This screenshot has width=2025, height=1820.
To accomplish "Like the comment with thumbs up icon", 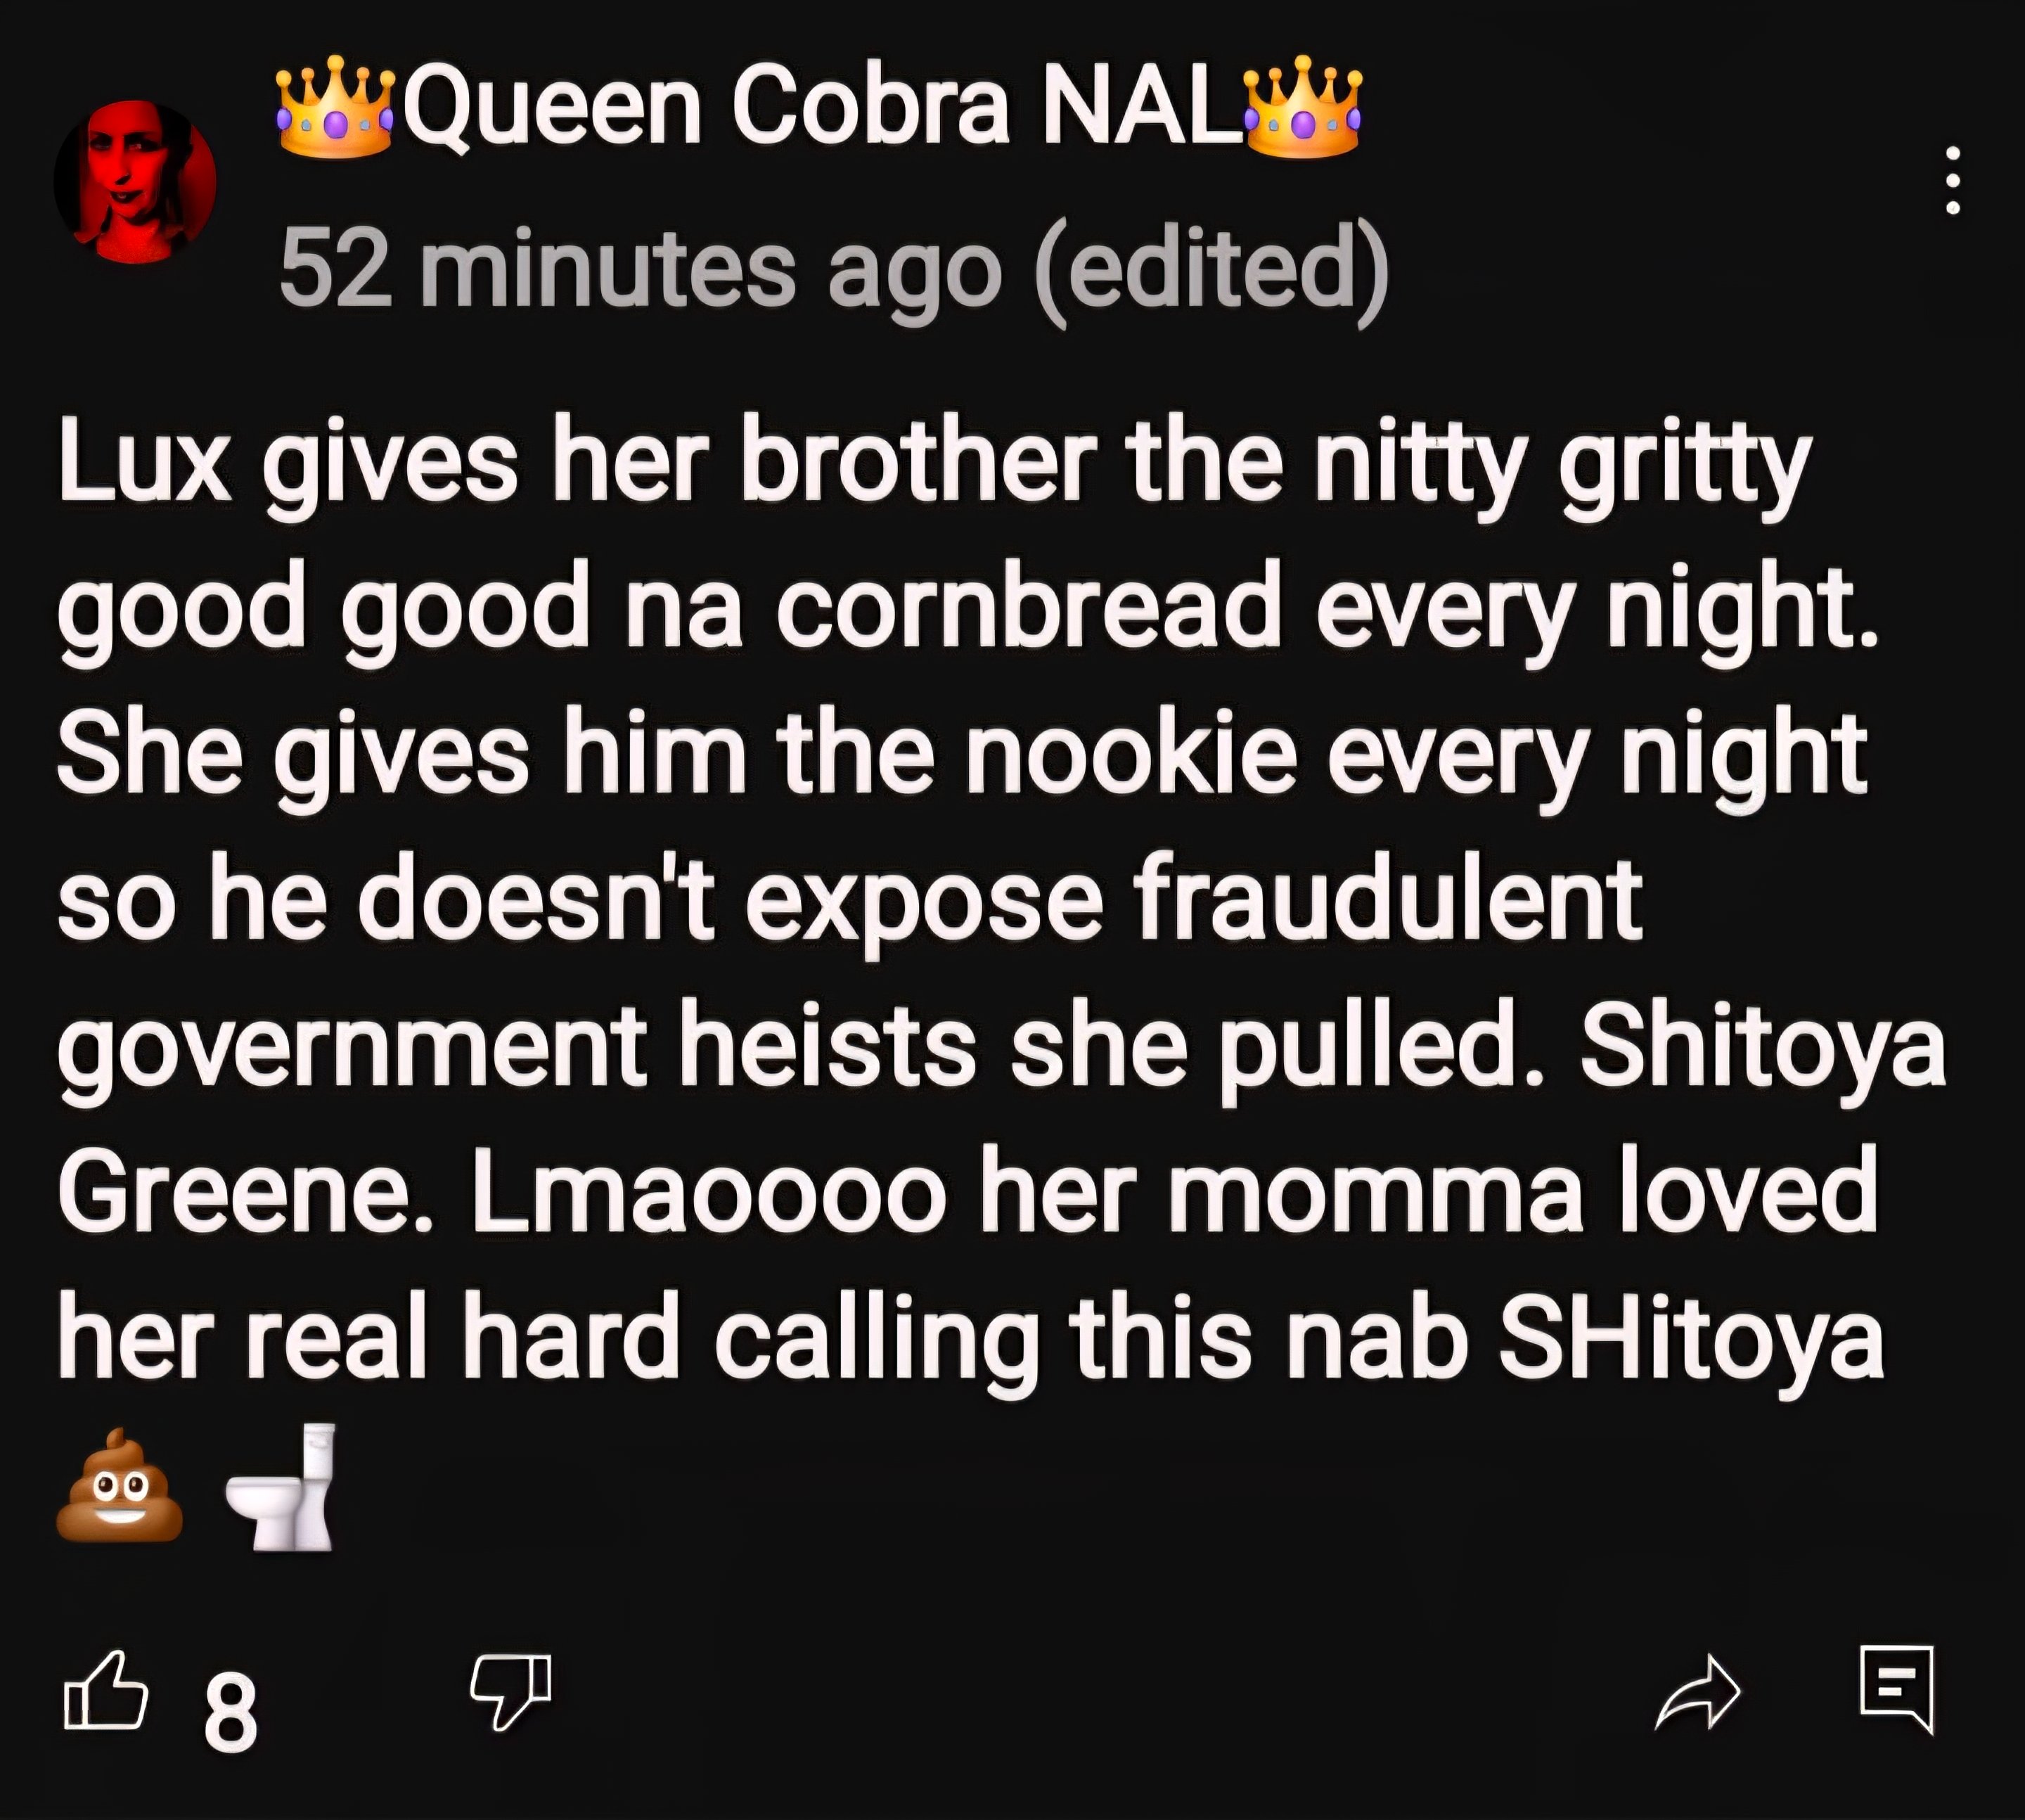I will pyautogui.click(x=106, y=1689).
